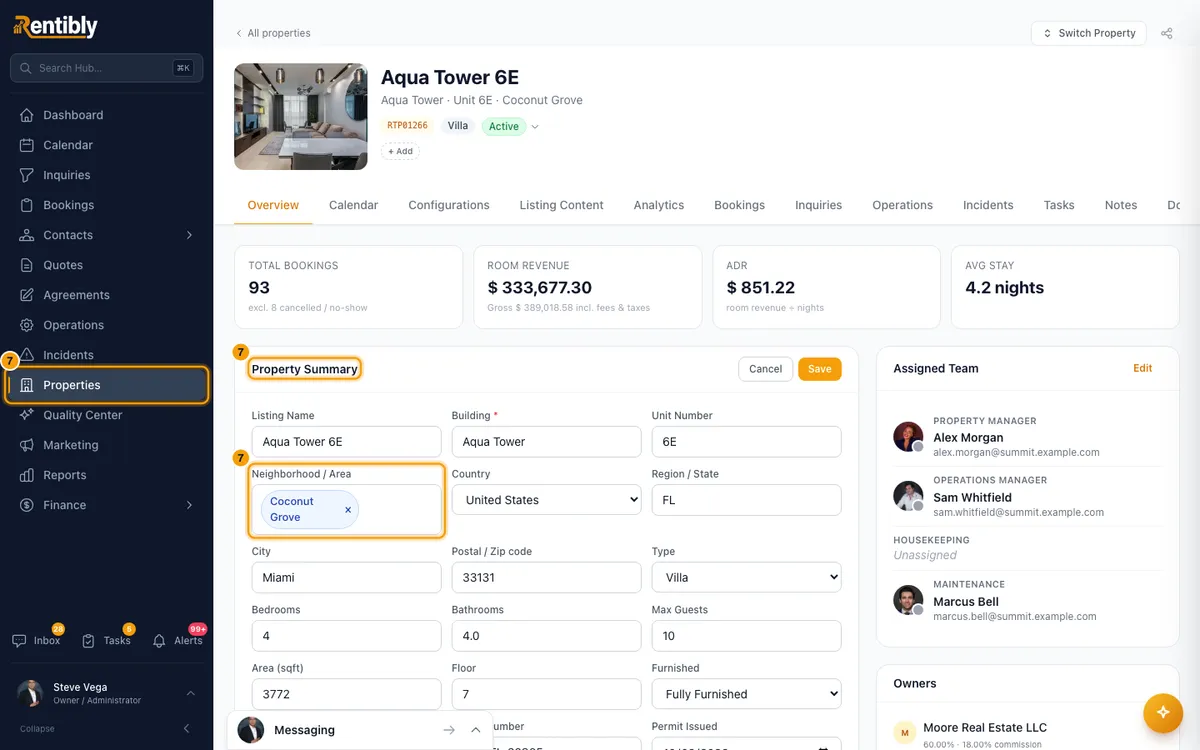Image resolution: width=1200 pixels, height=750 pixels.
Task: Open the property Bookings tab
Action: (x=739, y=205)
